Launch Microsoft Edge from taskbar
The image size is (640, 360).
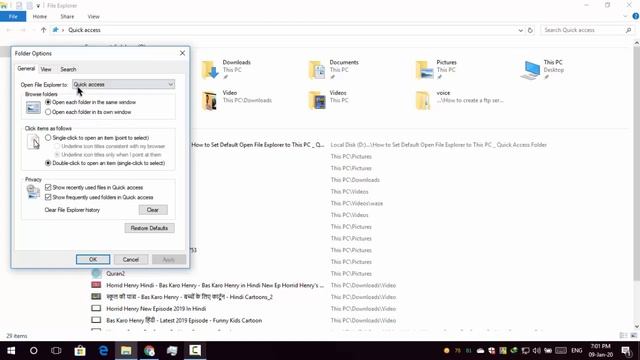pos(103,351)
